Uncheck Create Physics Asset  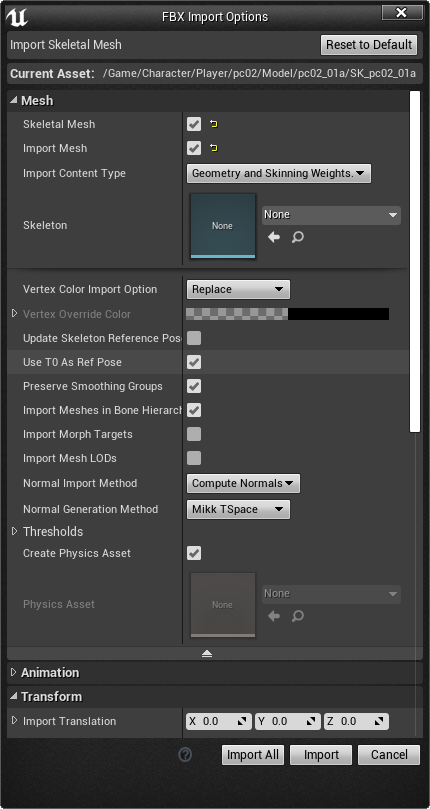194,553
